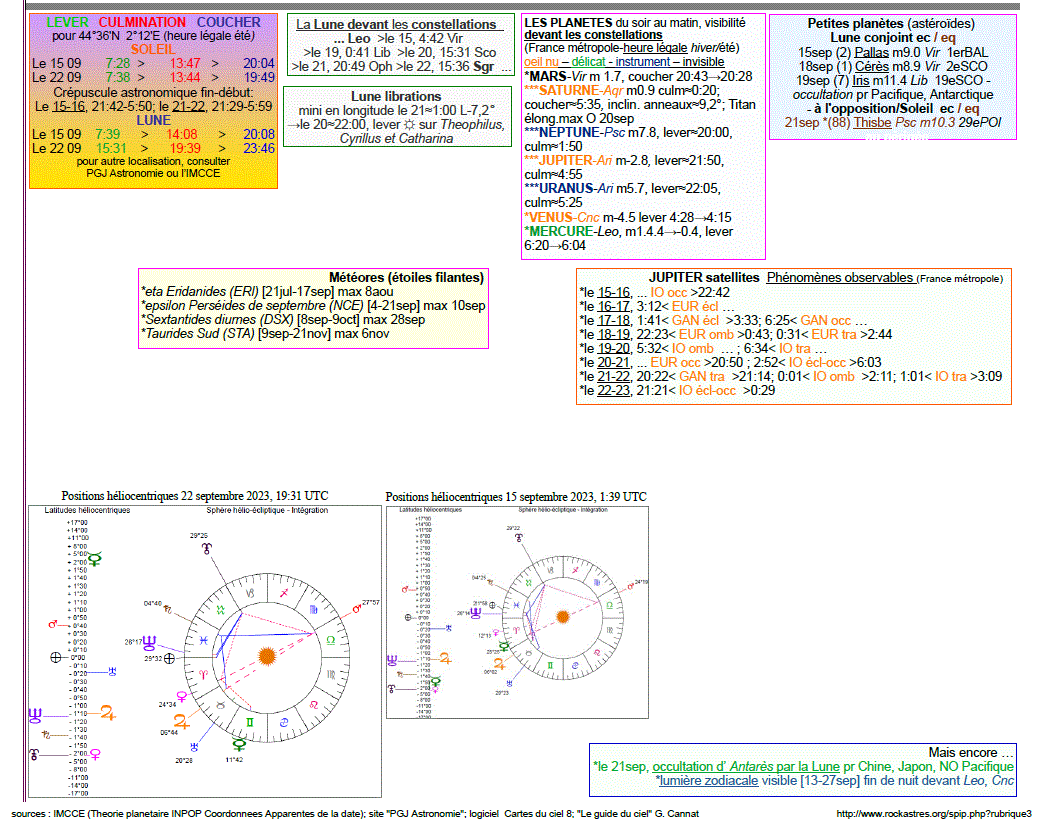
Task: Click the 'Météores (étoiles filantes)' heading
Action: (x=406, y=278)
